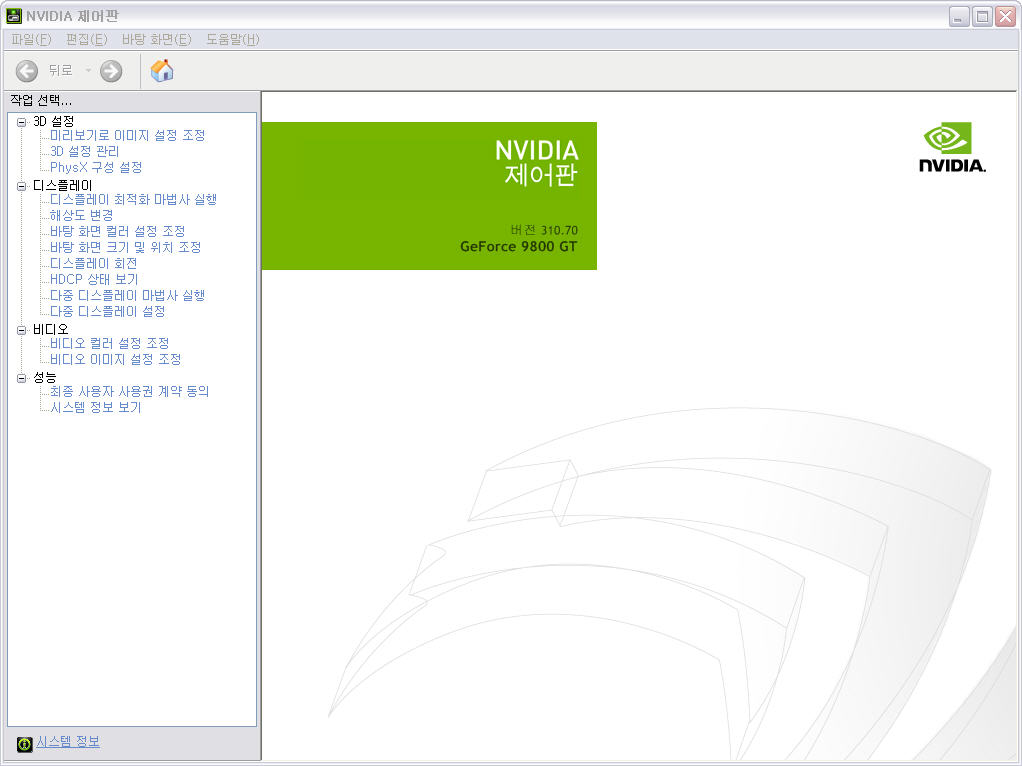Click the 버전 310.70 version text
Image resolution: width=1022 pixels, height=766 pixels.
(544, 230)
